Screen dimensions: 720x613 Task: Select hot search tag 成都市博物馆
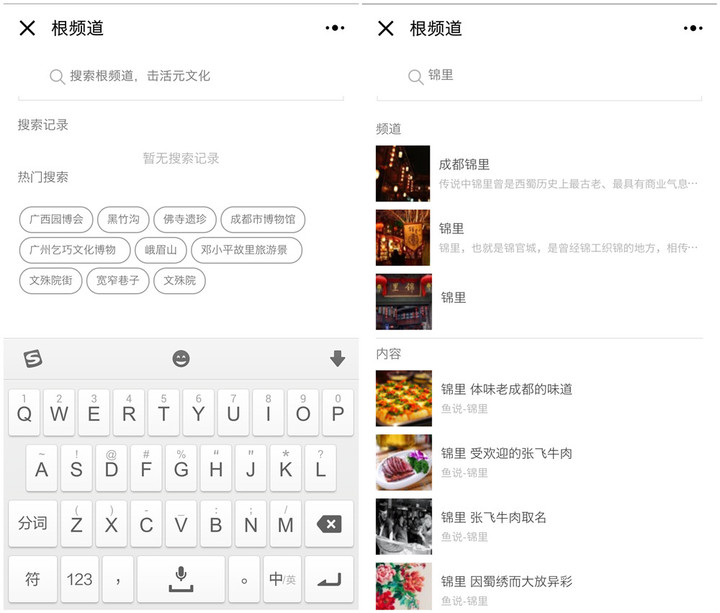click(x=263, y=219)
